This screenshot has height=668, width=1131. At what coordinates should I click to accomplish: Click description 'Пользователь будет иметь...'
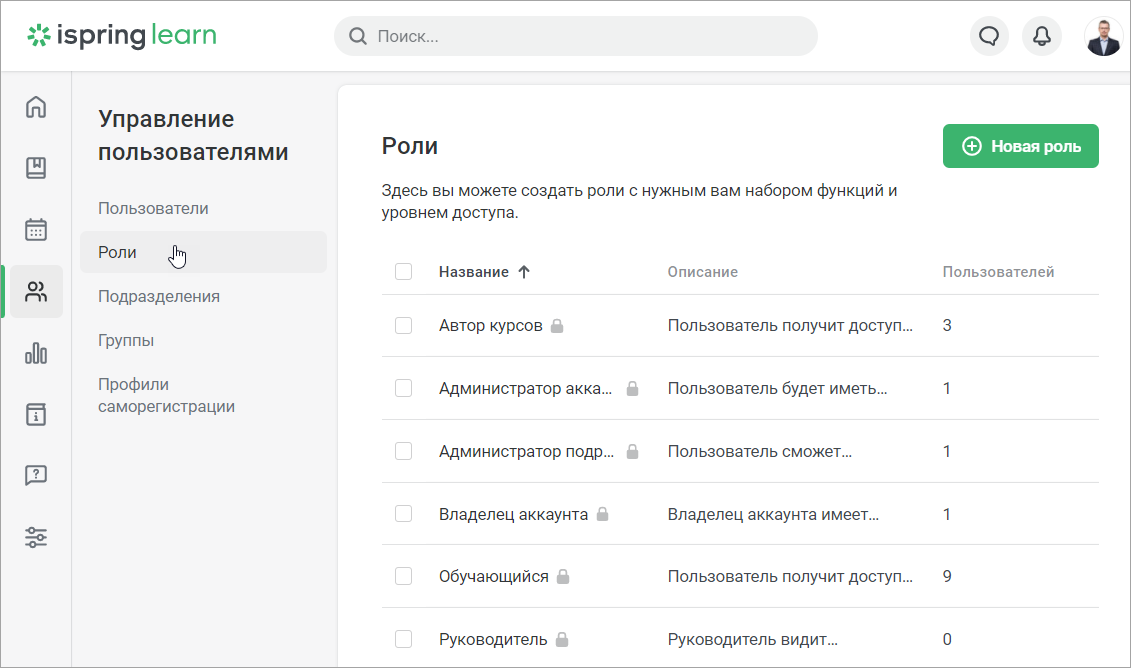[x=778, y=388]
